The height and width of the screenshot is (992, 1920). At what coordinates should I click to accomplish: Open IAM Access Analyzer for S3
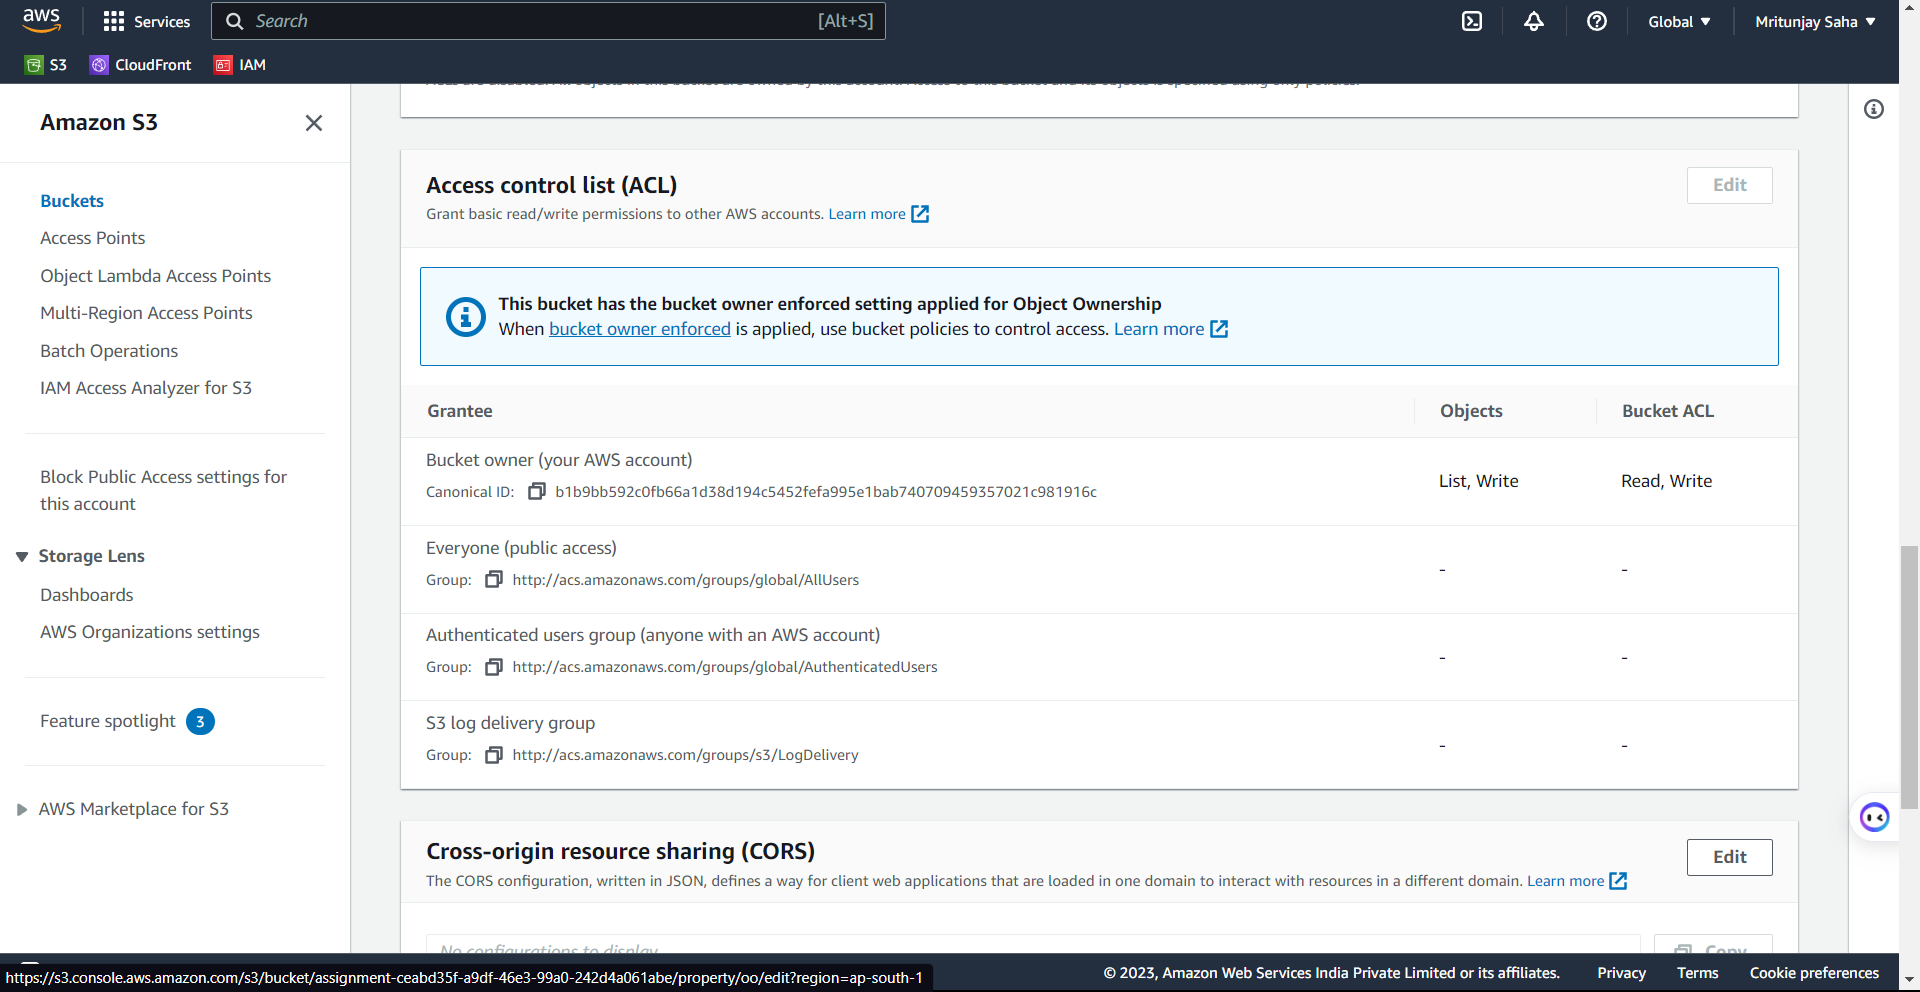[x=146, y=388]
